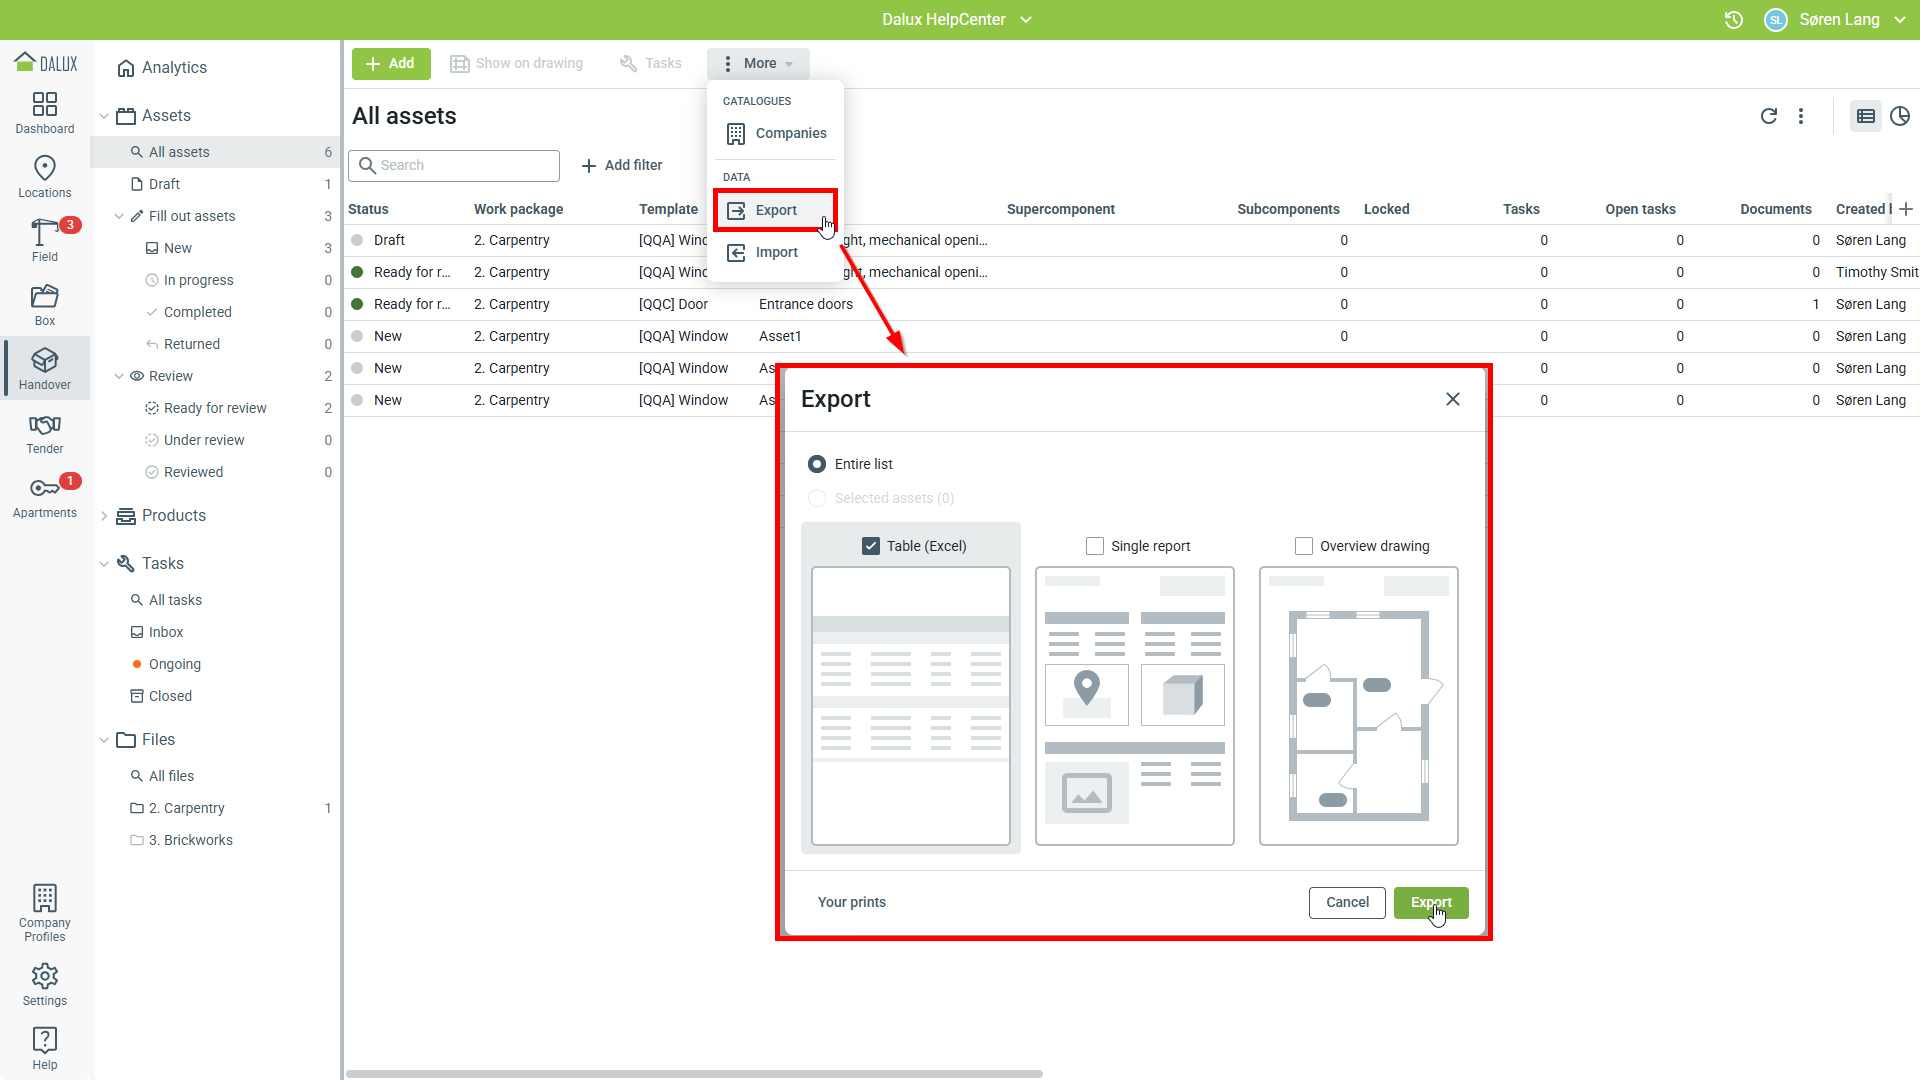Open the Tender module icon

point(45,433)
